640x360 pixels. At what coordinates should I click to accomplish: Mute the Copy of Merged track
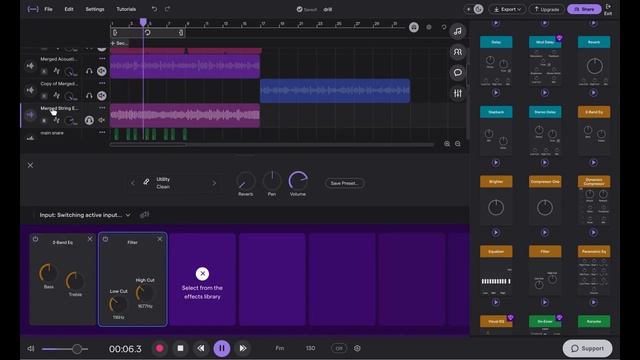click(x=102, y=96)
